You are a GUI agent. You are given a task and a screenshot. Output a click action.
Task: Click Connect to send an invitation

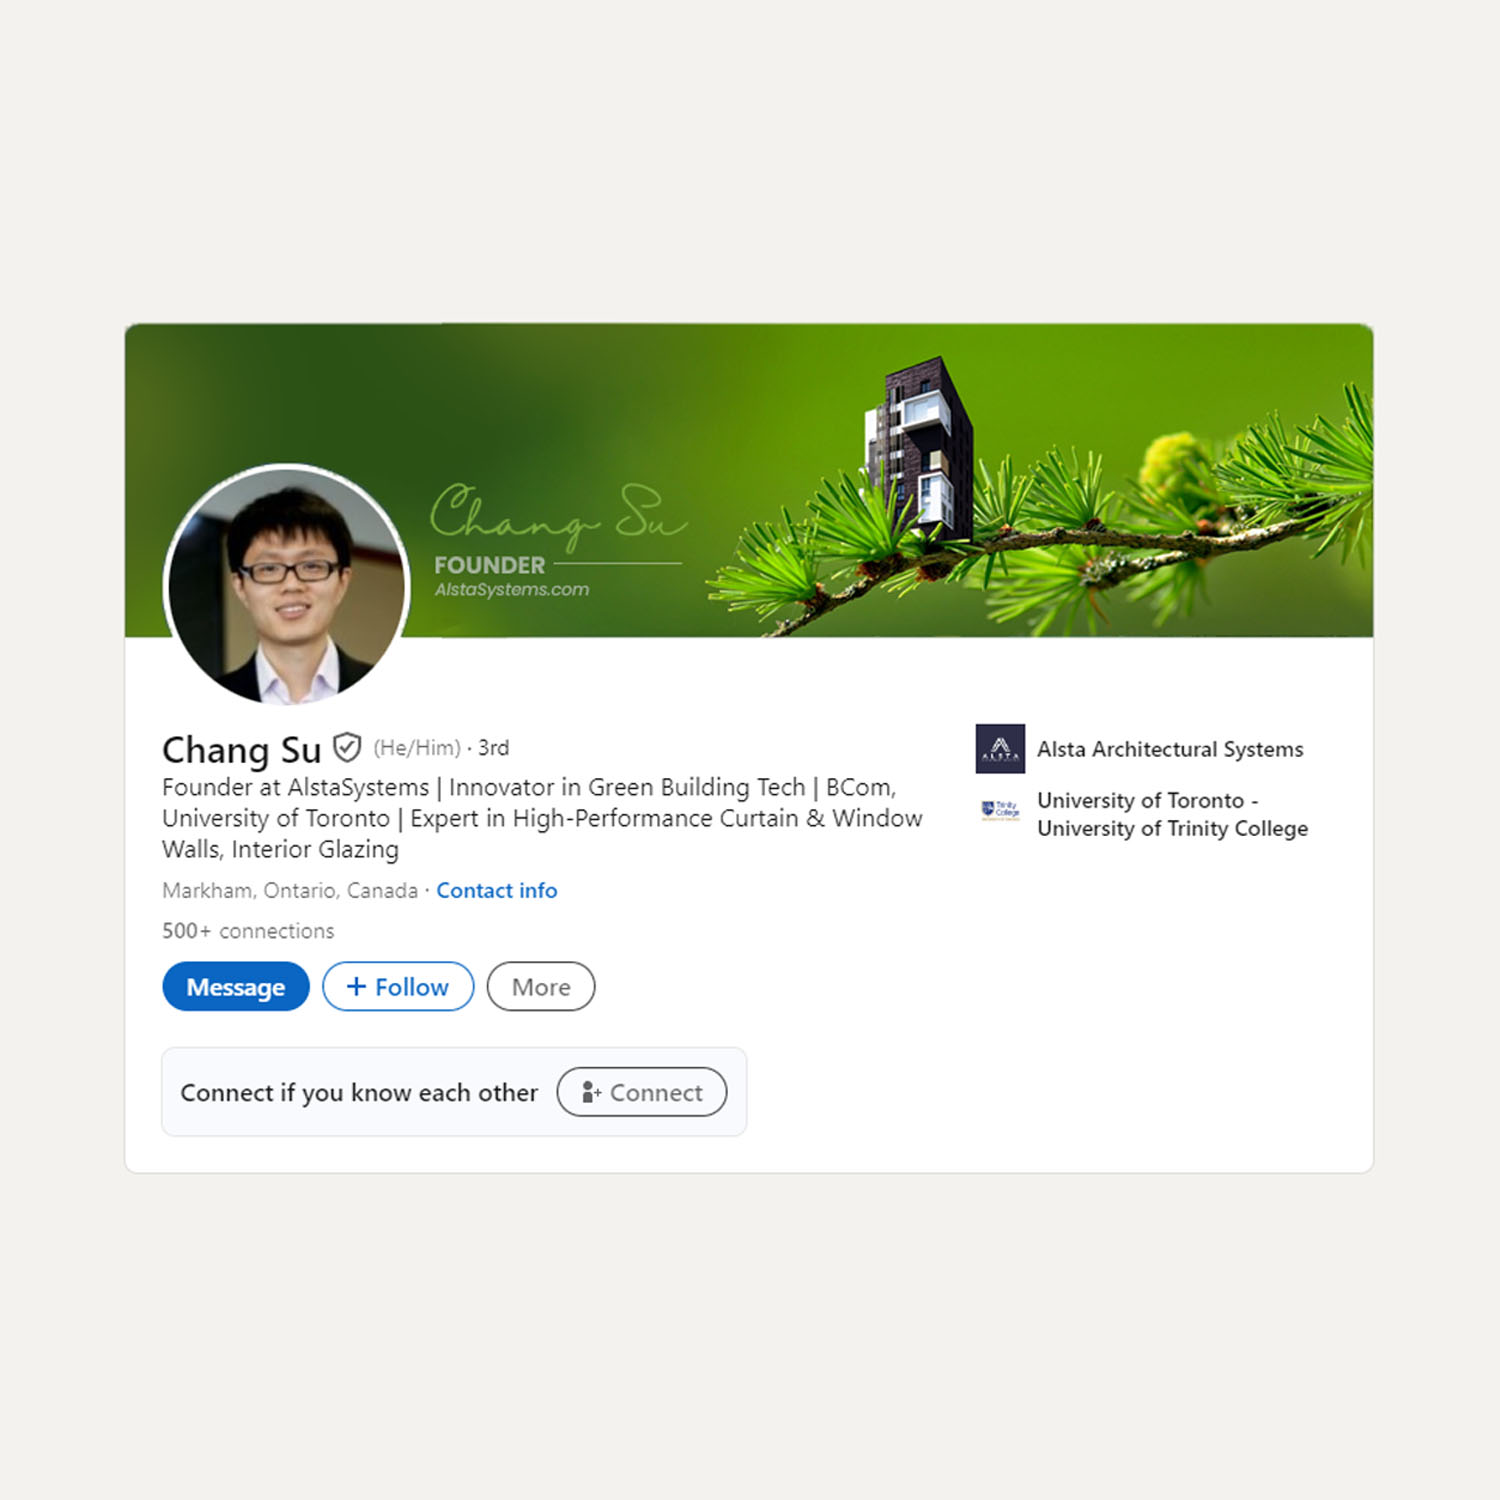pyautogui.click(x=642, y=1092)
